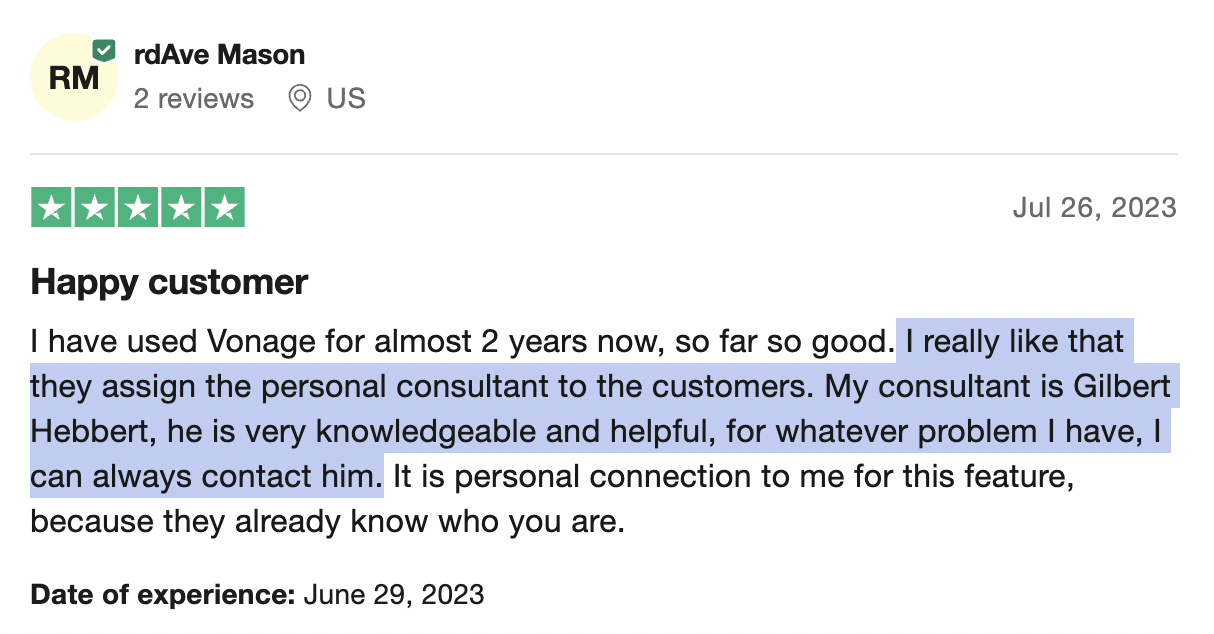Select the second rating star
The image size is (1214, 634).
(95, 208)
